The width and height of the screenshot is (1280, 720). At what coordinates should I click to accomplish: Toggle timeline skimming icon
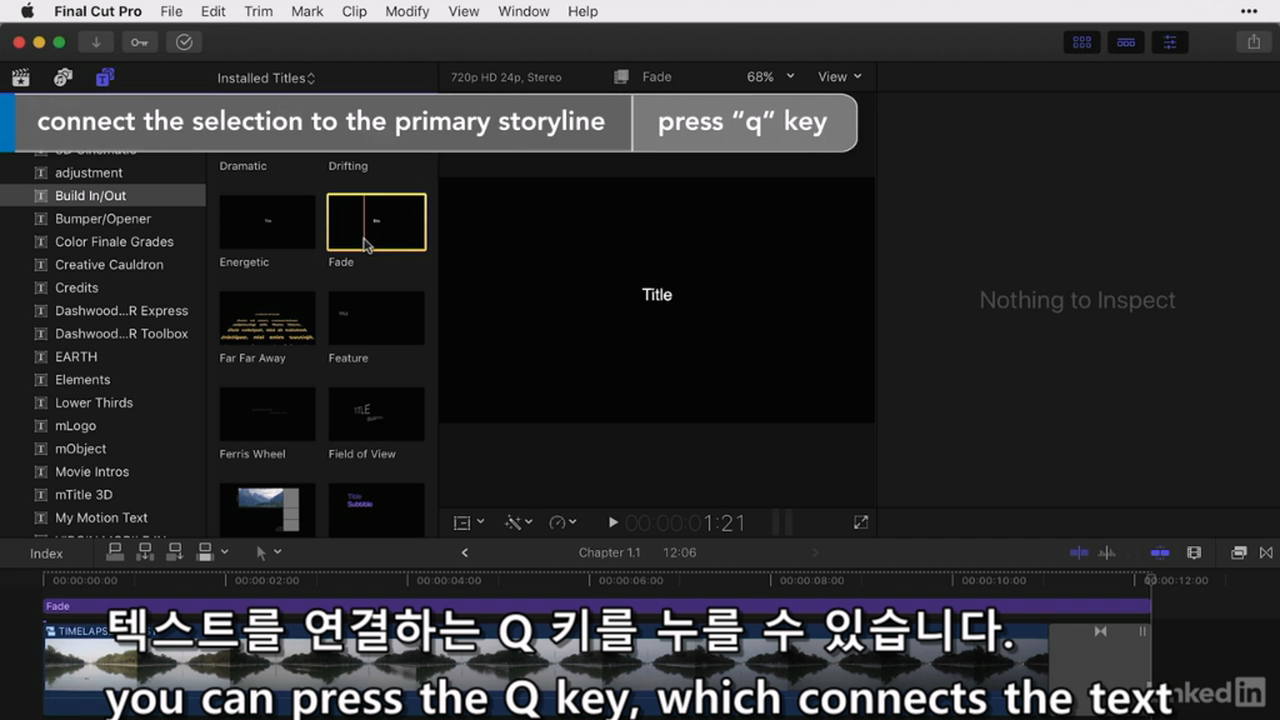[x=1079, y=552]
